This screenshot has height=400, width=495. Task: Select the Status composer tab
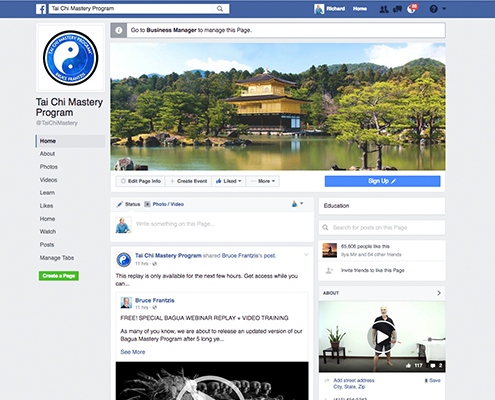pos(129,204)
